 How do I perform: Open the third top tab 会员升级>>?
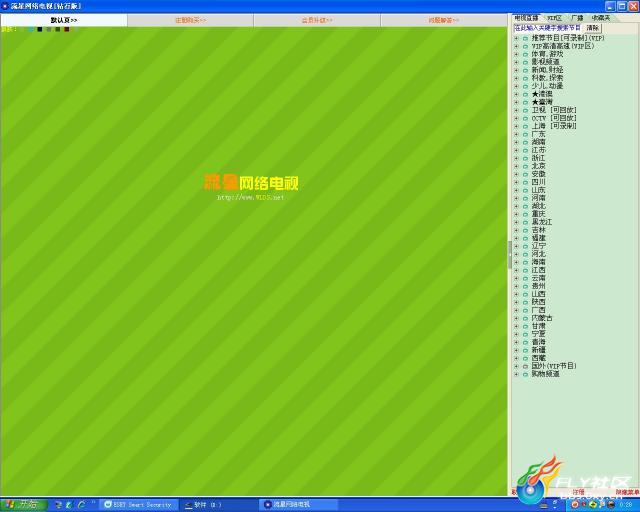[x=317, y=20]
